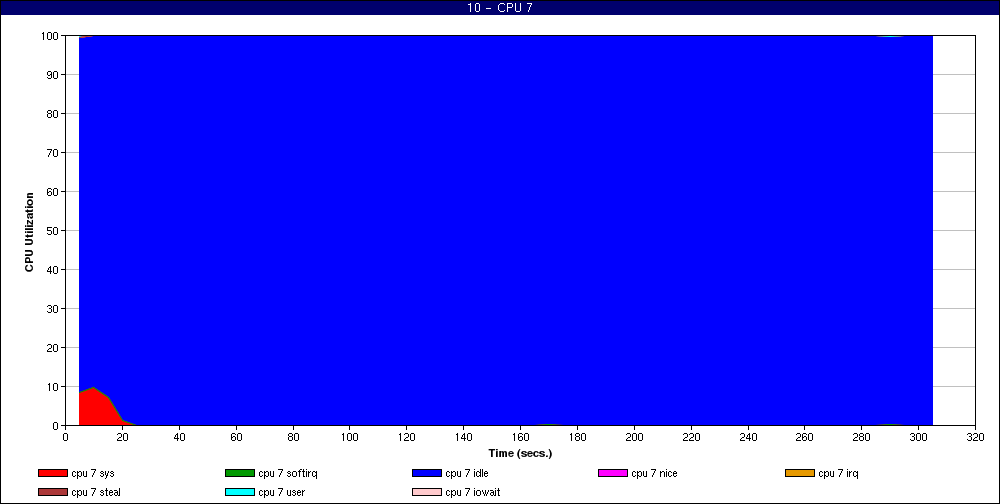
Task: Click the "Time (secs.)" x-axis label
Action: [x=520, y=453]
